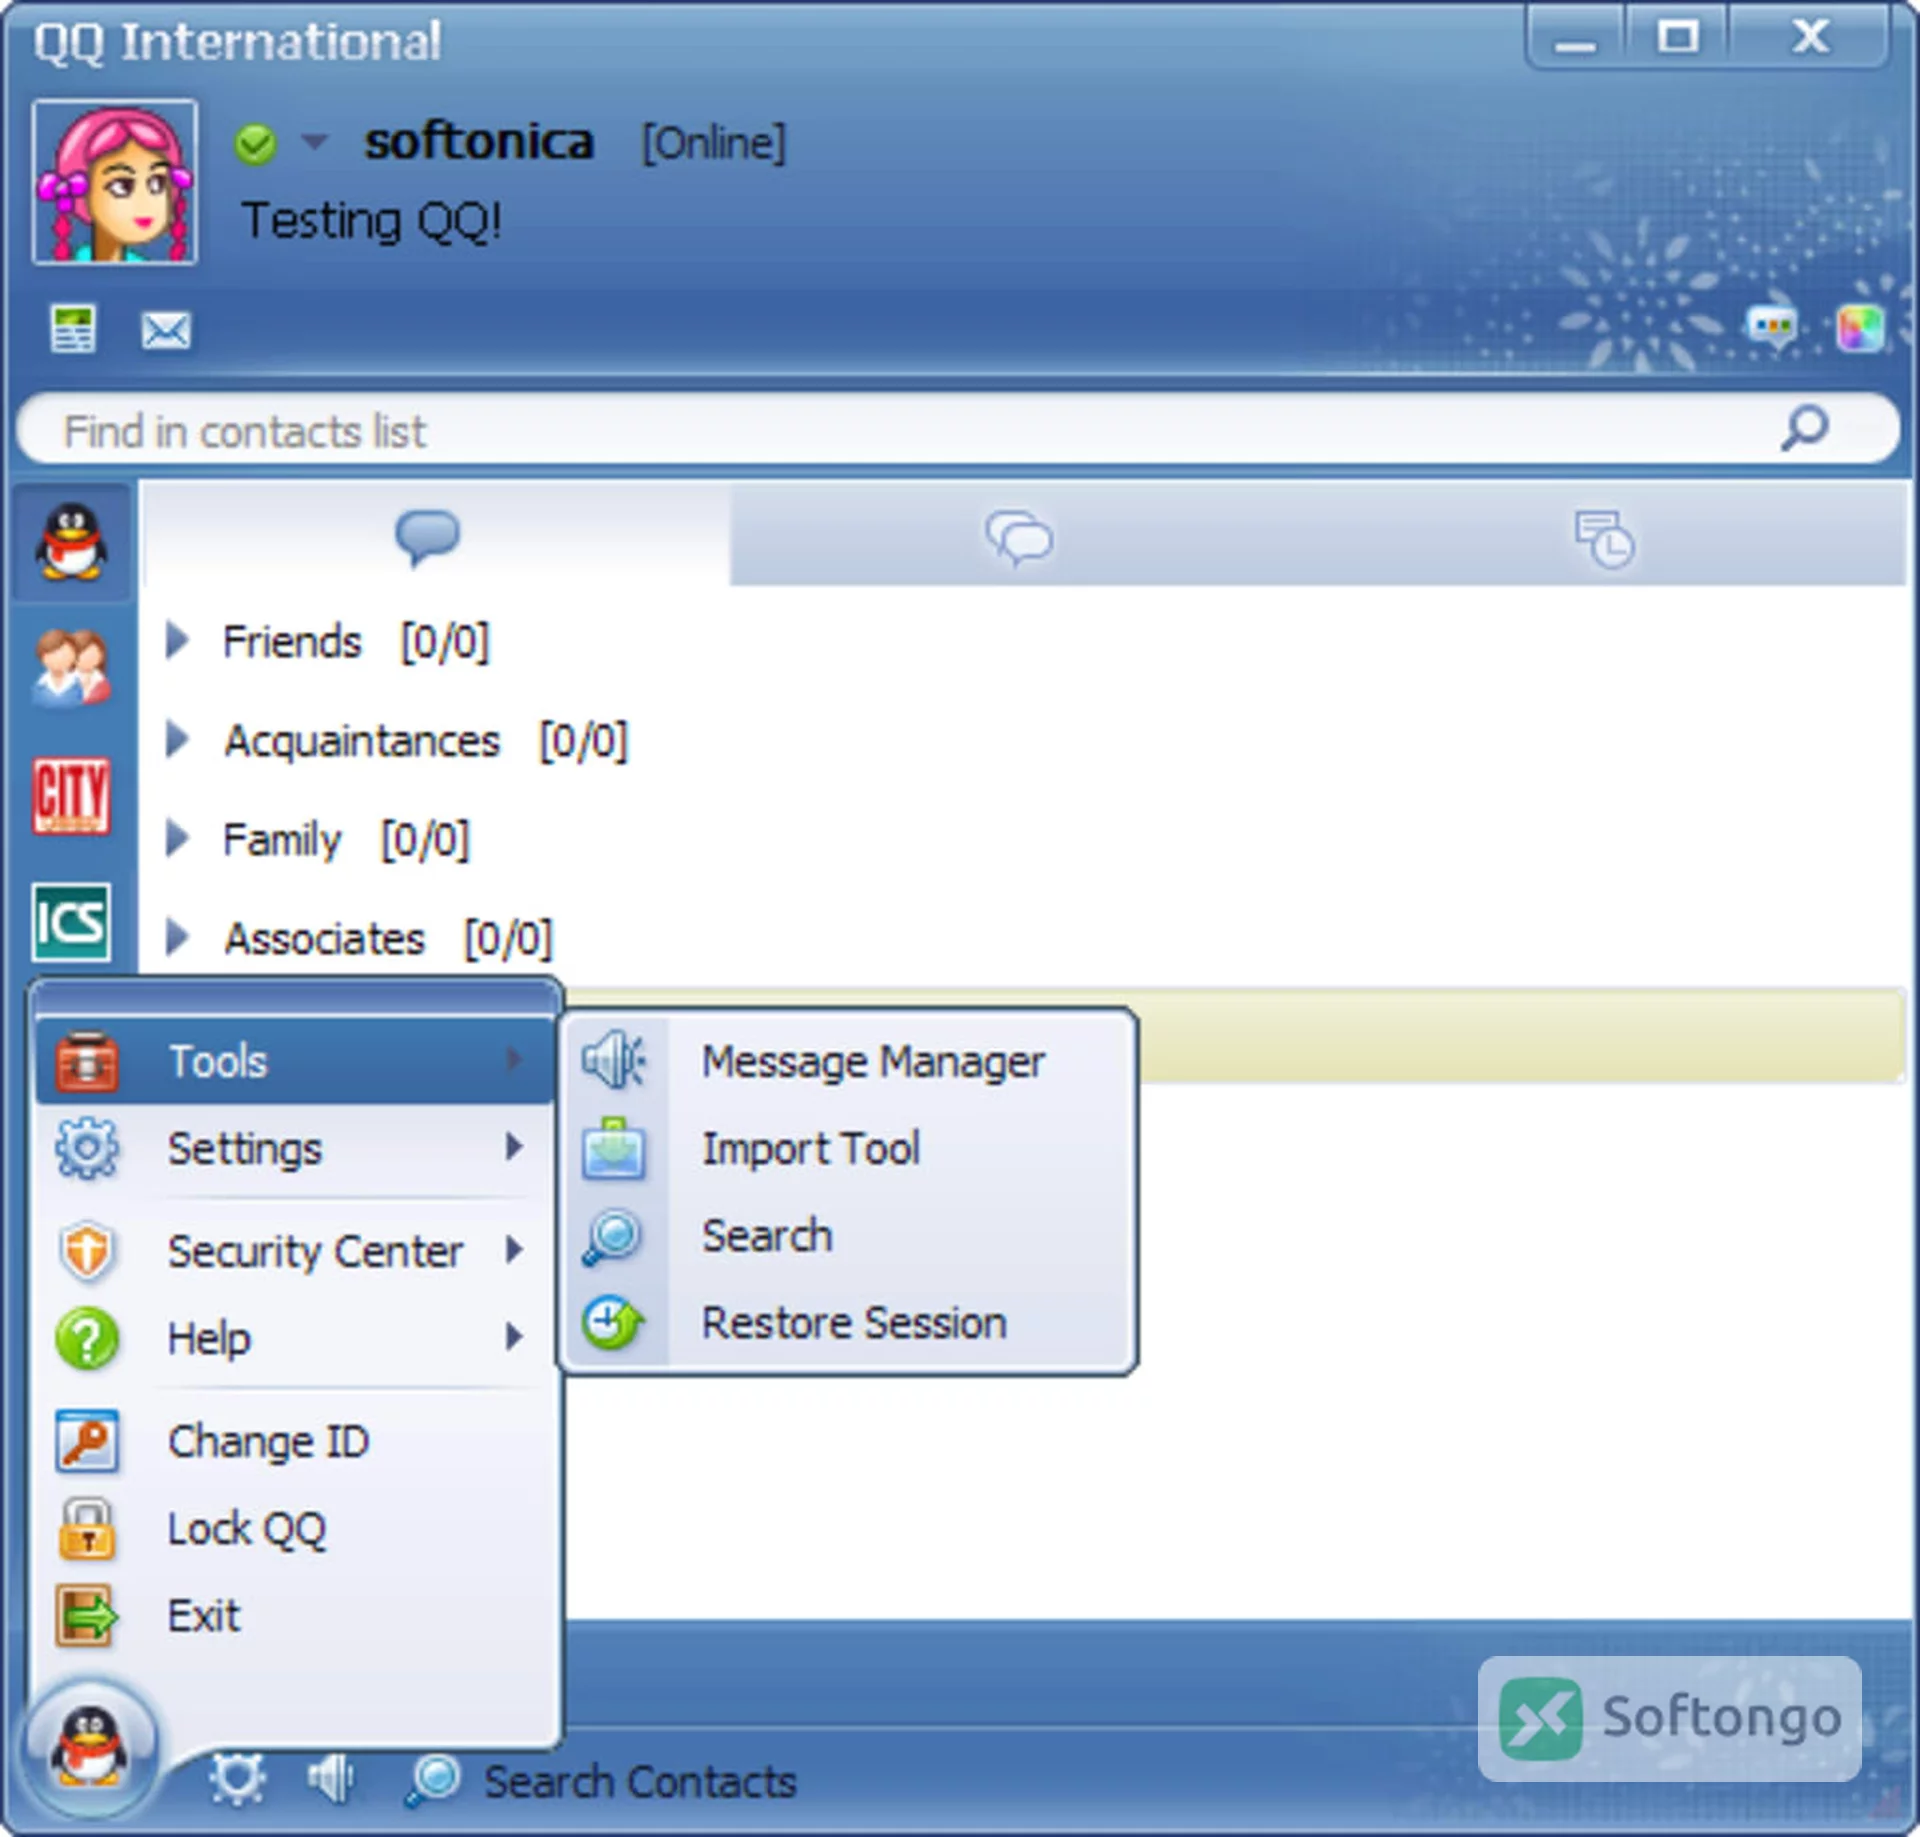Open the two-people contacts sidebar icon

[x=72, y=667]
